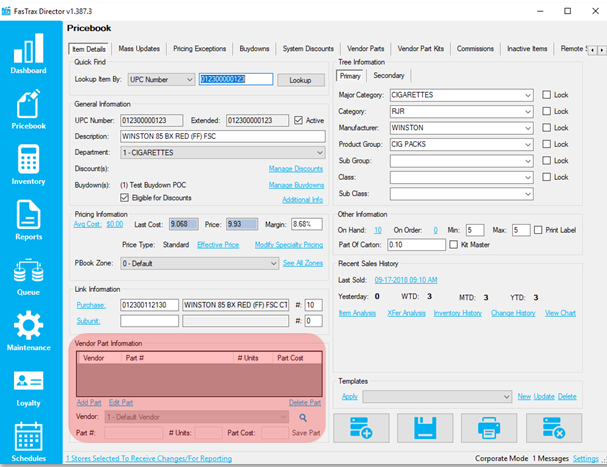The width and height of the screenshot is (607, 467).
Task: Click the Part Of Carton field
Action: pos(416,245)
